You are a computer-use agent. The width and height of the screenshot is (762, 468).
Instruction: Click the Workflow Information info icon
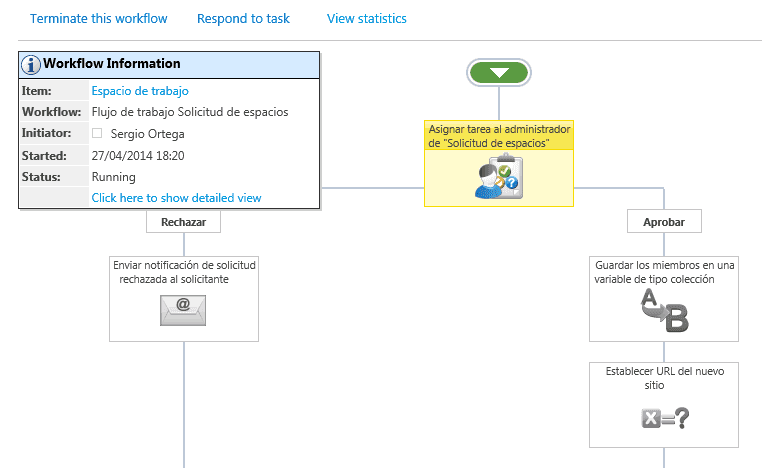[x=31, y=65]
